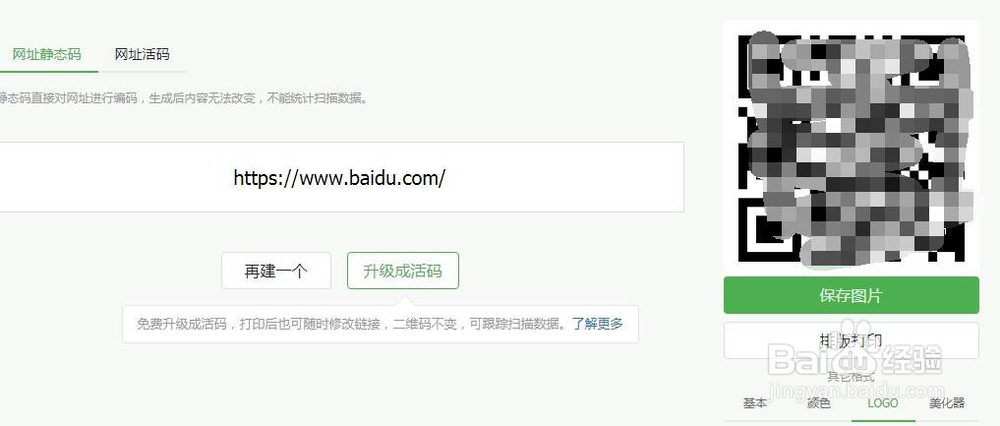
Task: Switch to the 颜色 color tab
Action: tap(819, 403)
